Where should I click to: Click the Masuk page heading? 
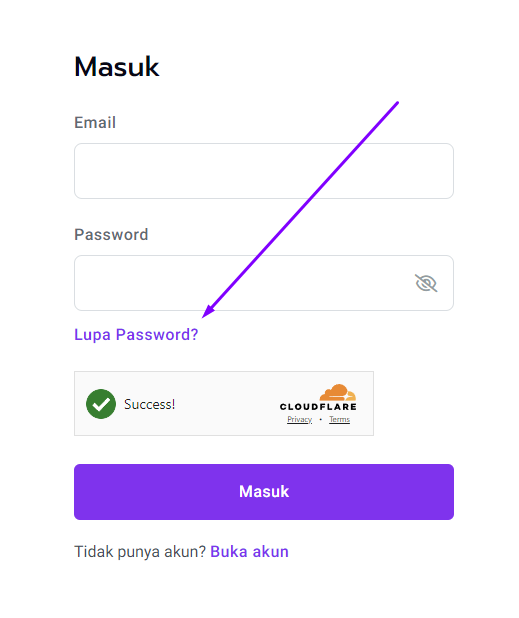pyautogui.click(x=117, y=67)
